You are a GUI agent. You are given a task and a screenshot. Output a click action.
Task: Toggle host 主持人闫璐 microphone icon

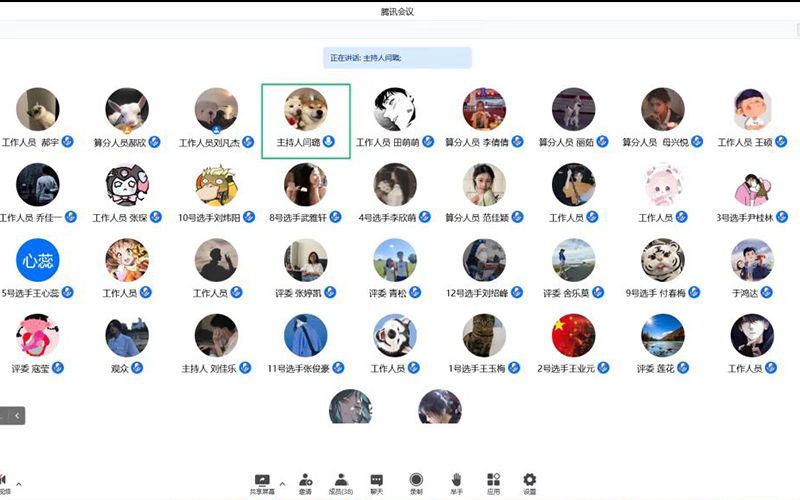(329, 142)
